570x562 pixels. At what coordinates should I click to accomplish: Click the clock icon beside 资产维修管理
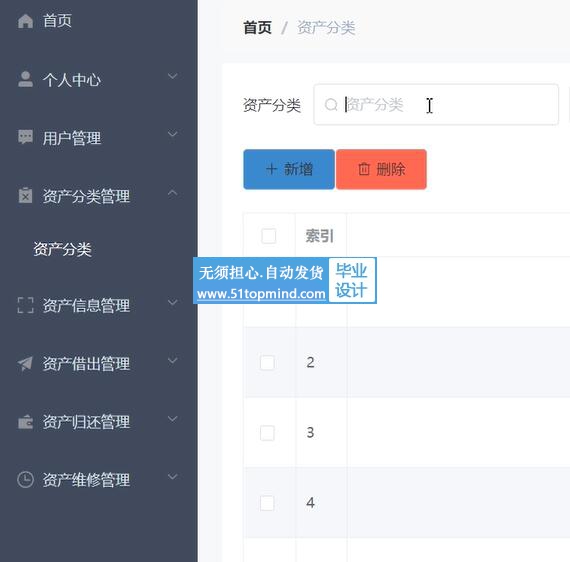click(x=25, y=479)
